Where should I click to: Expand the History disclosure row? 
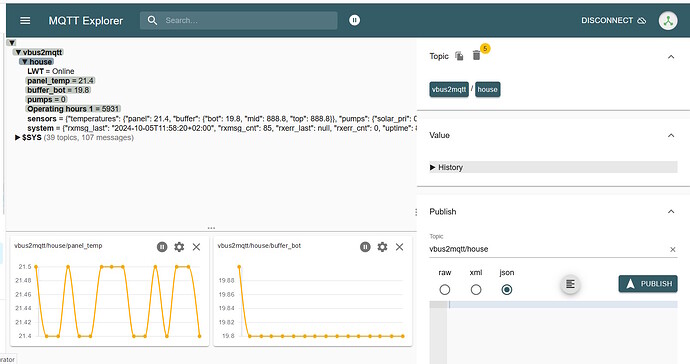[x=553, y=167]
